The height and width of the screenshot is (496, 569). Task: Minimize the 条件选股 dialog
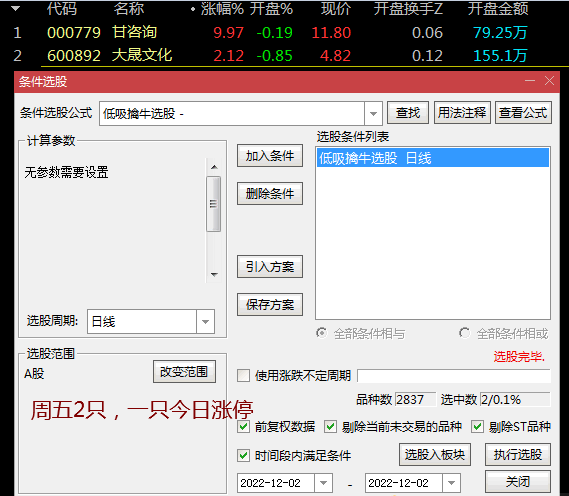click(530, 81)
